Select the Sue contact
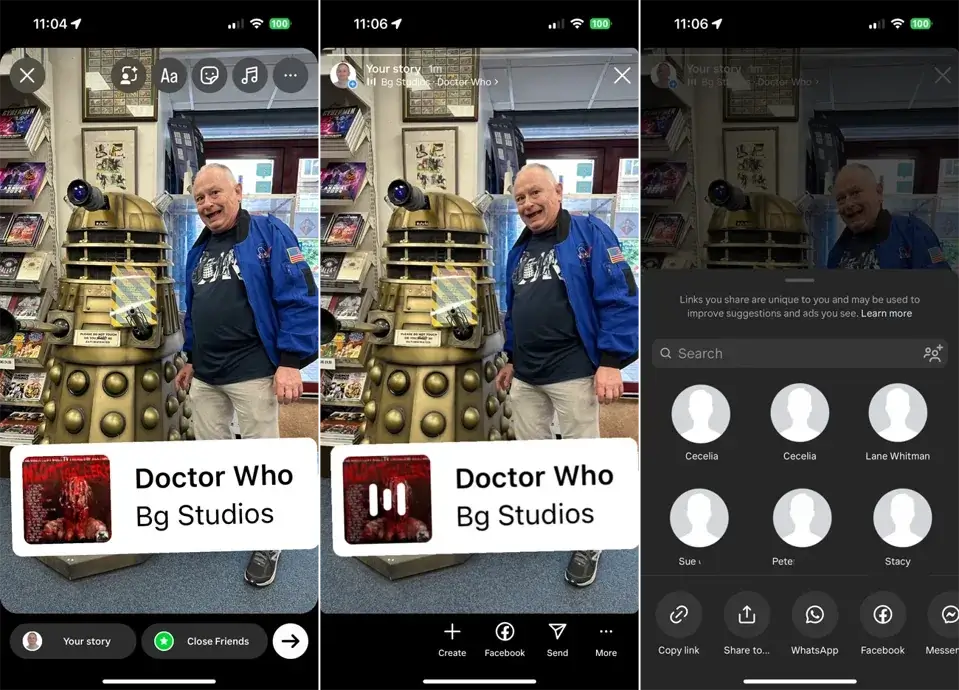The height and width of the screenshot is (690, 959). (699, 527)
